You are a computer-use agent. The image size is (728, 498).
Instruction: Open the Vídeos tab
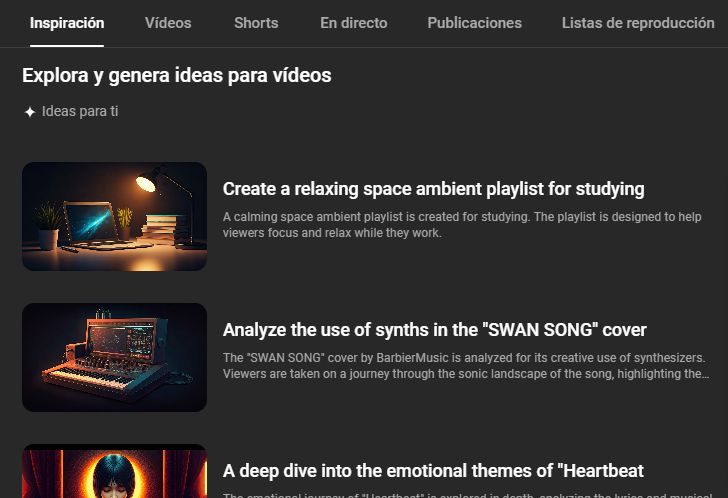click(x=168, y=23)
